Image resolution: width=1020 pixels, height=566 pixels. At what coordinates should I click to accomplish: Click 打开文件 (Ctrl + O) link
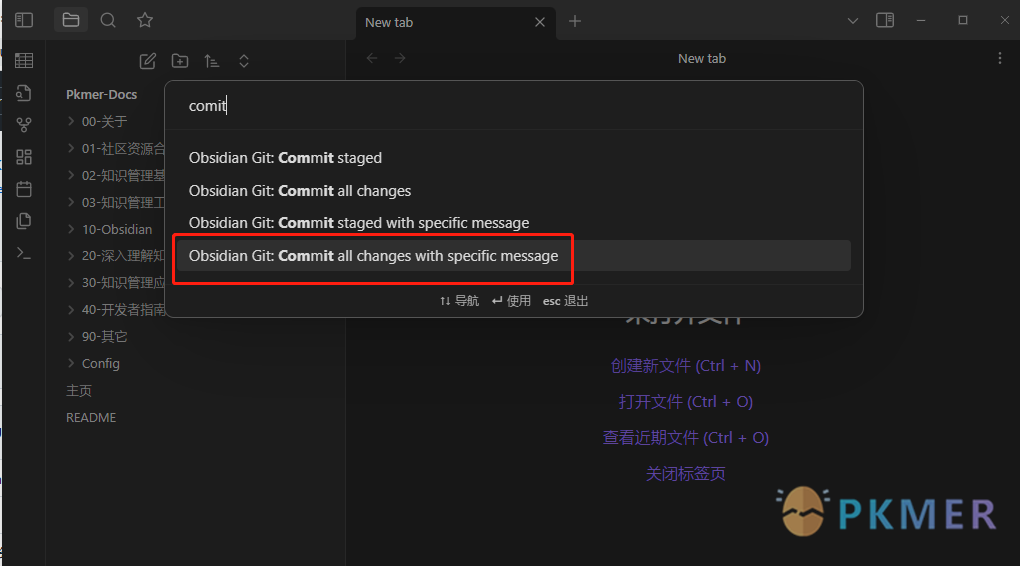click(x=686, y=401)
